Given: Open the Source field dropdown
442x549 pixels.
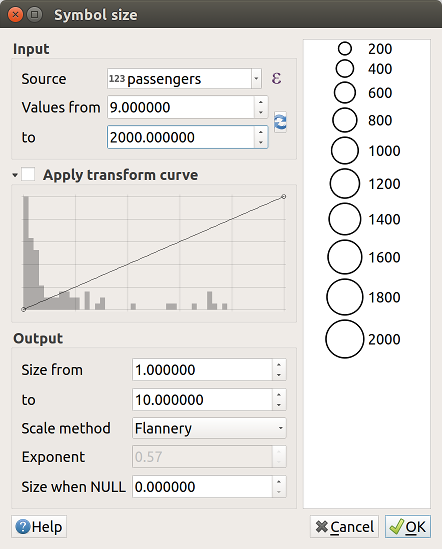Looking at the screenshot, I should click(256, 78).
